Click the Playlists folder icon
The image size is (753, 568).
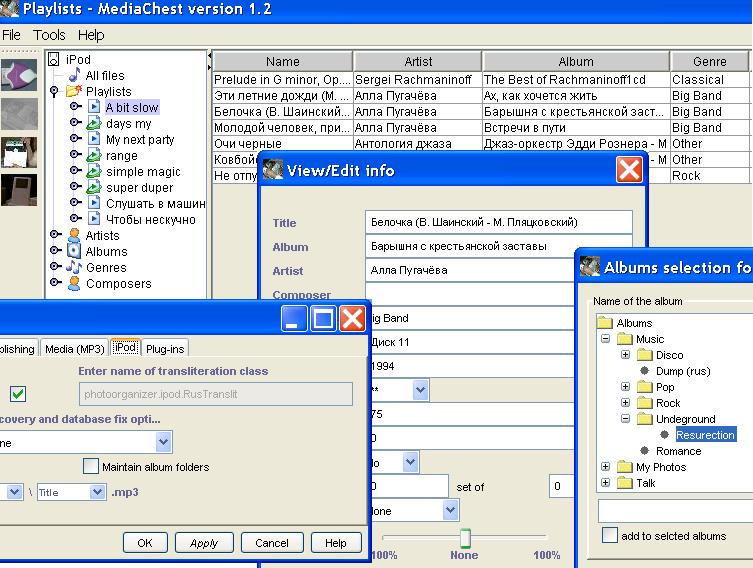point(73,92)
